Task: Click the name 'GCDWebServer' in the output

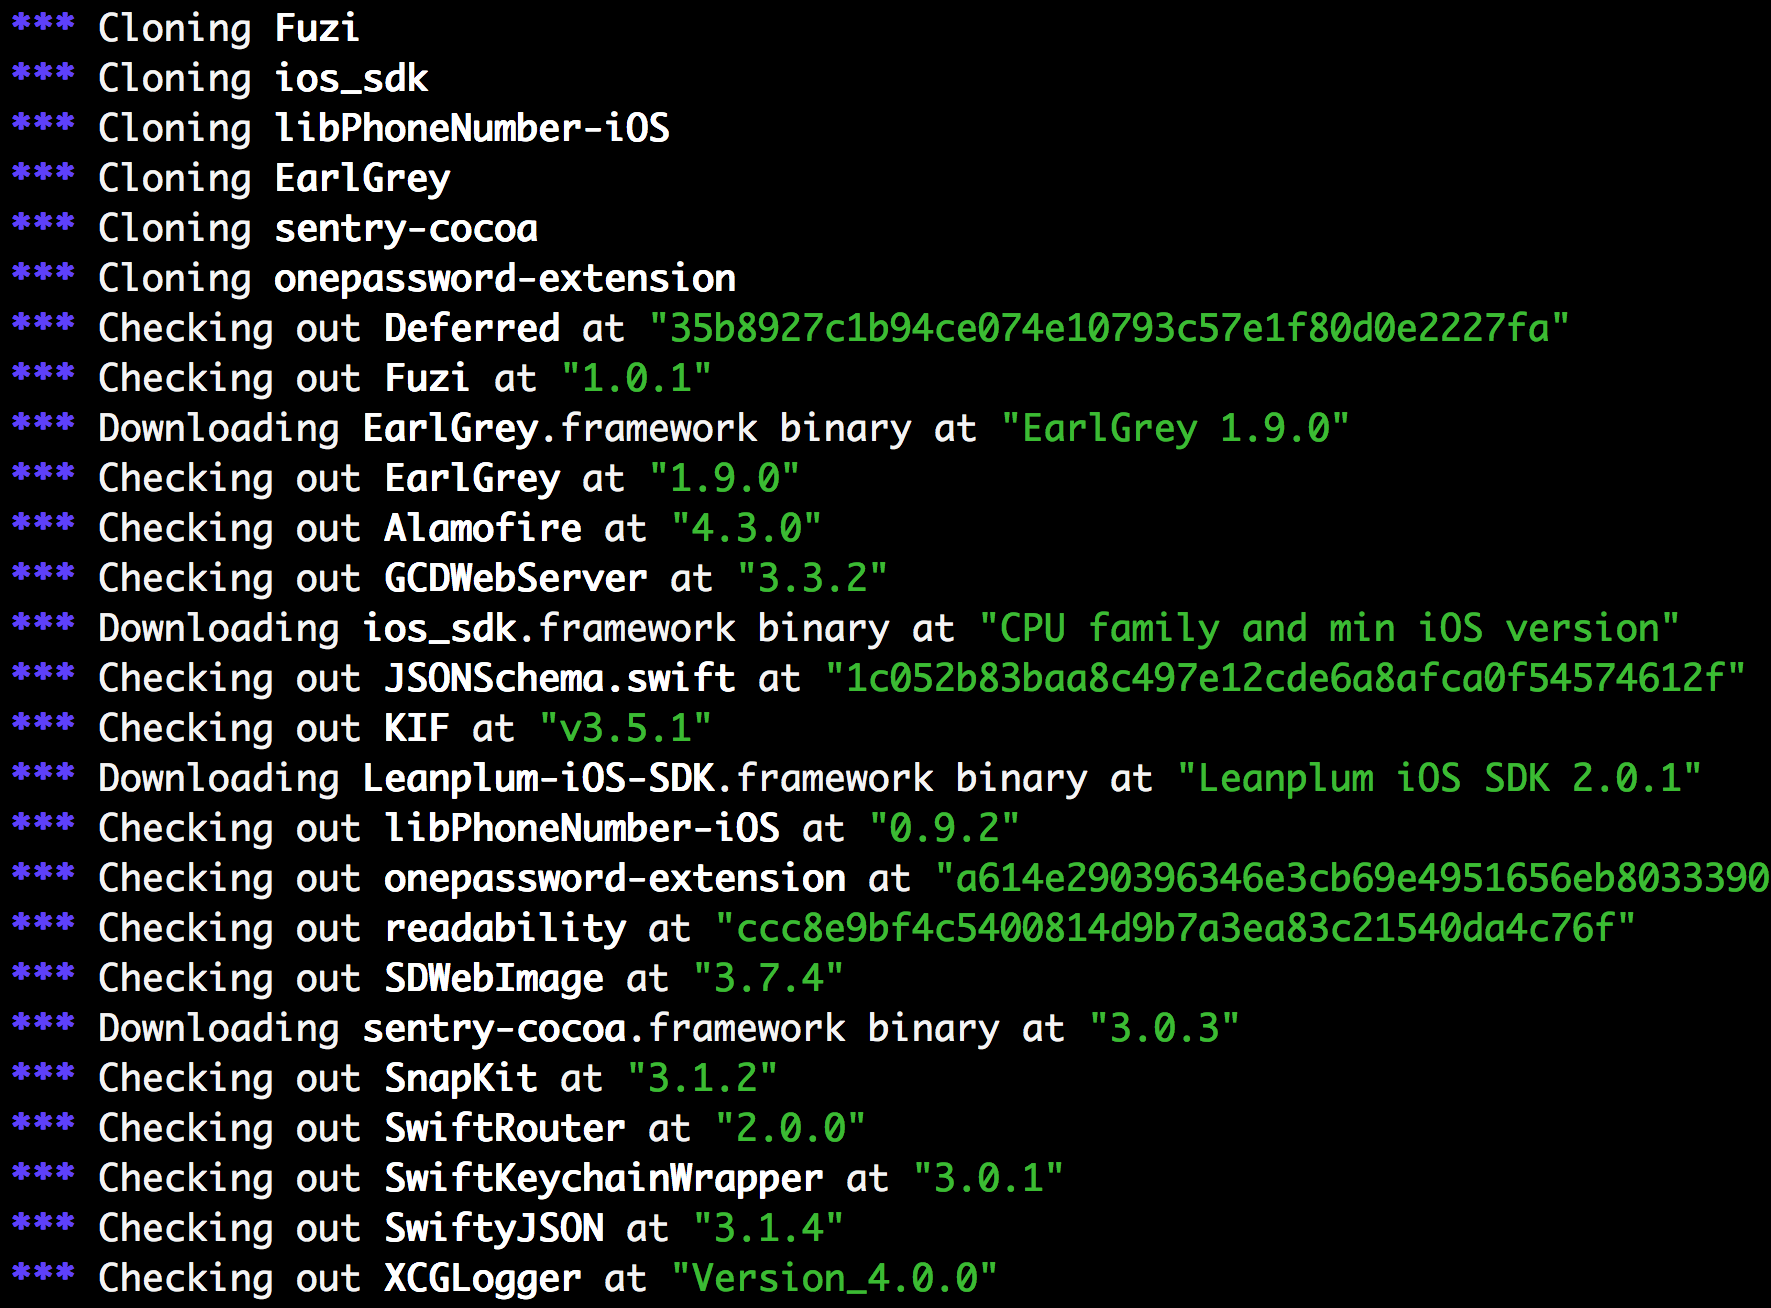Action: pos(516,578)
